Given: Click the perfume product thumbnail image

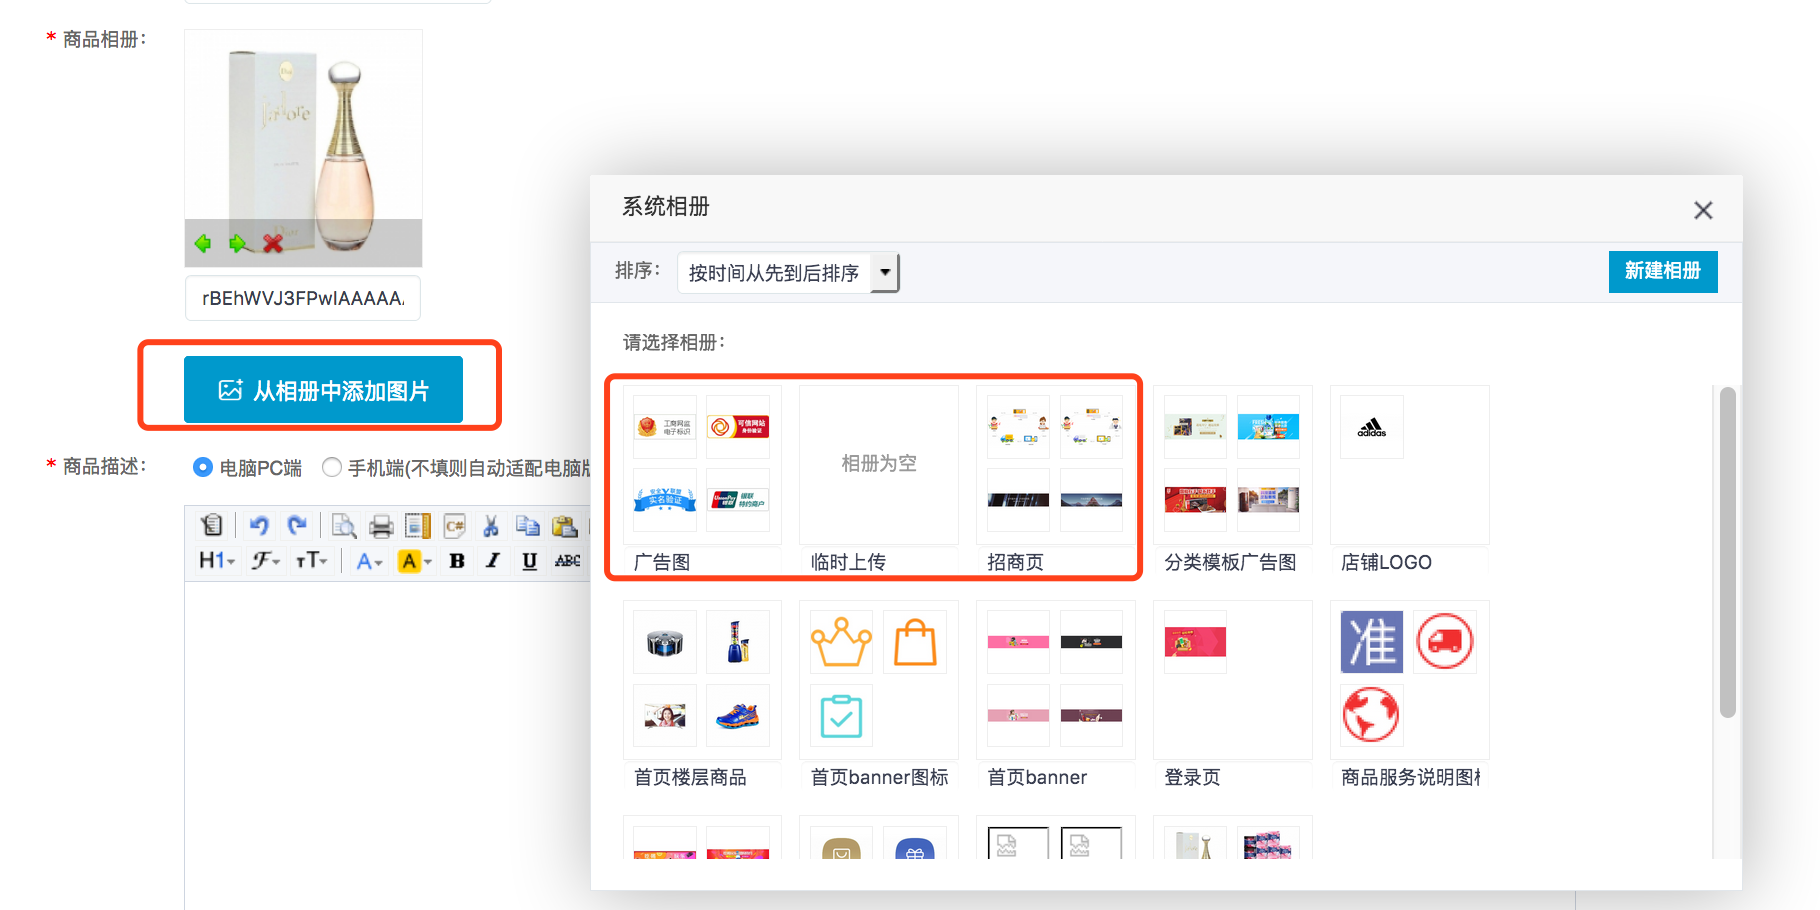Looking at the screenshot, I should point(303,148).
